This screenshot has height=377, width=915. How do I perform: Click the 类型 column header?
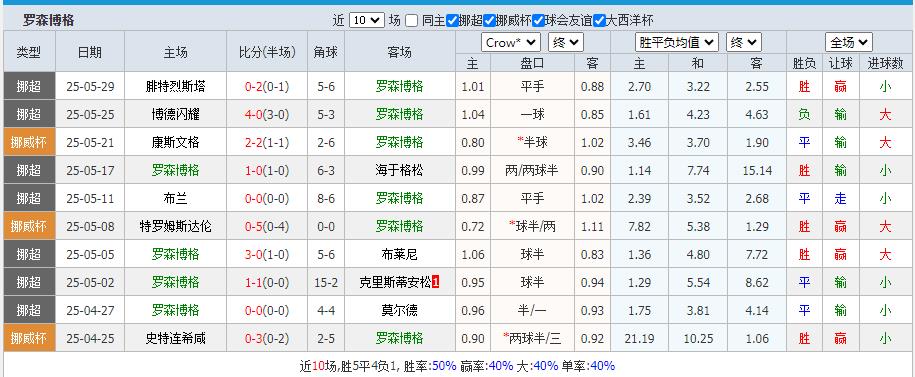(29, 52)
